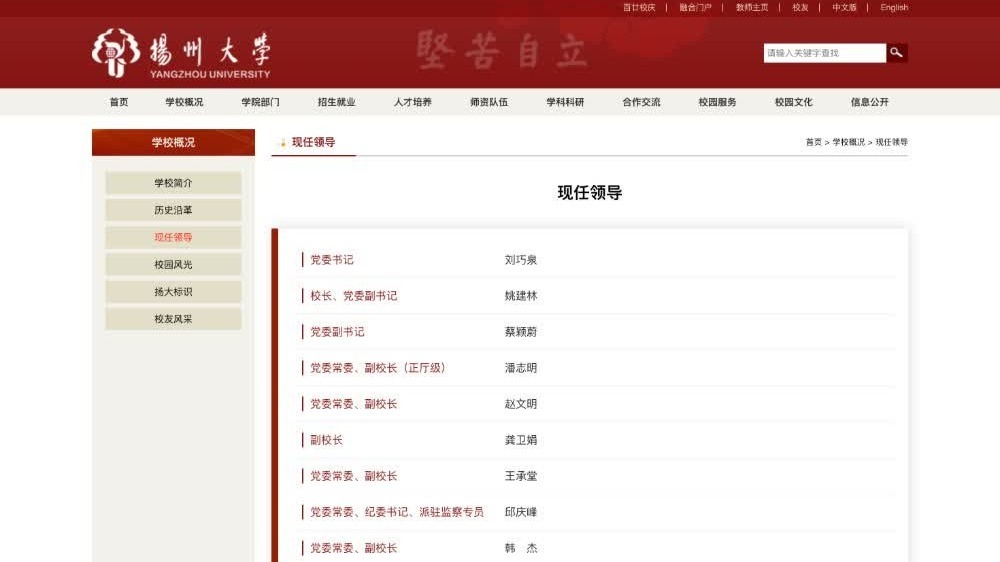Click 学校概况 in breadcrumb trail
Image resolution: width=1000 pixels, height=562 pixels.
pyautogui.click(x=848, y=142)
